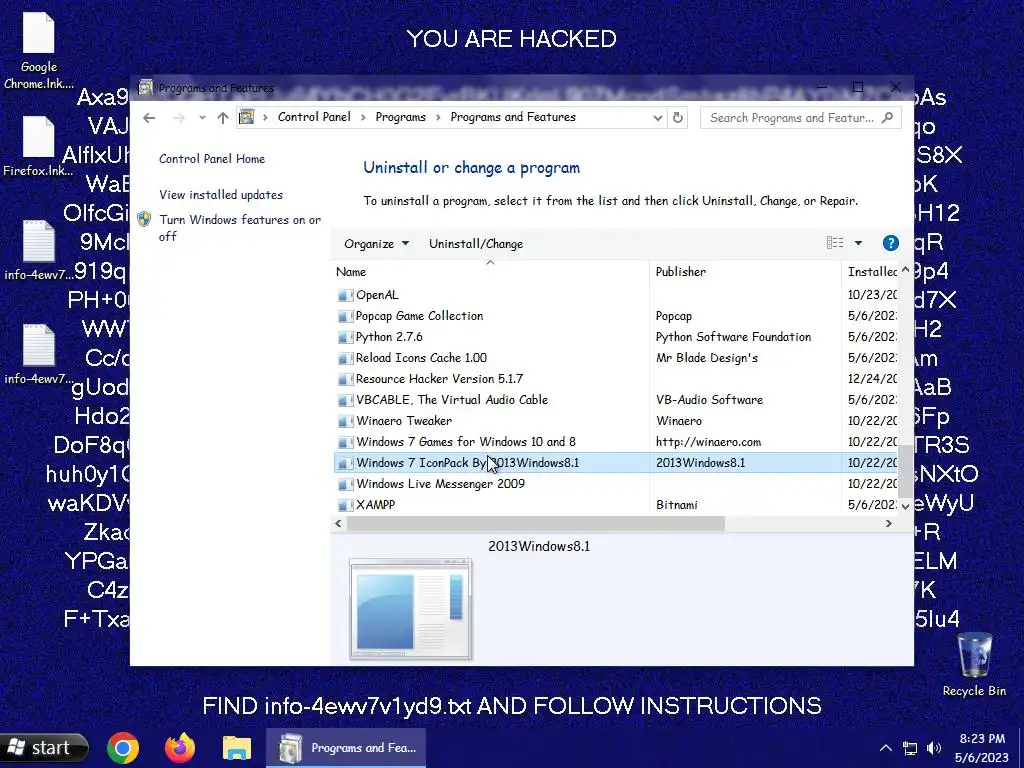Viewport: 1024px width, 768px height.
Task: Open File Explorer from the taskbar
Action: (x=236, y=748)
